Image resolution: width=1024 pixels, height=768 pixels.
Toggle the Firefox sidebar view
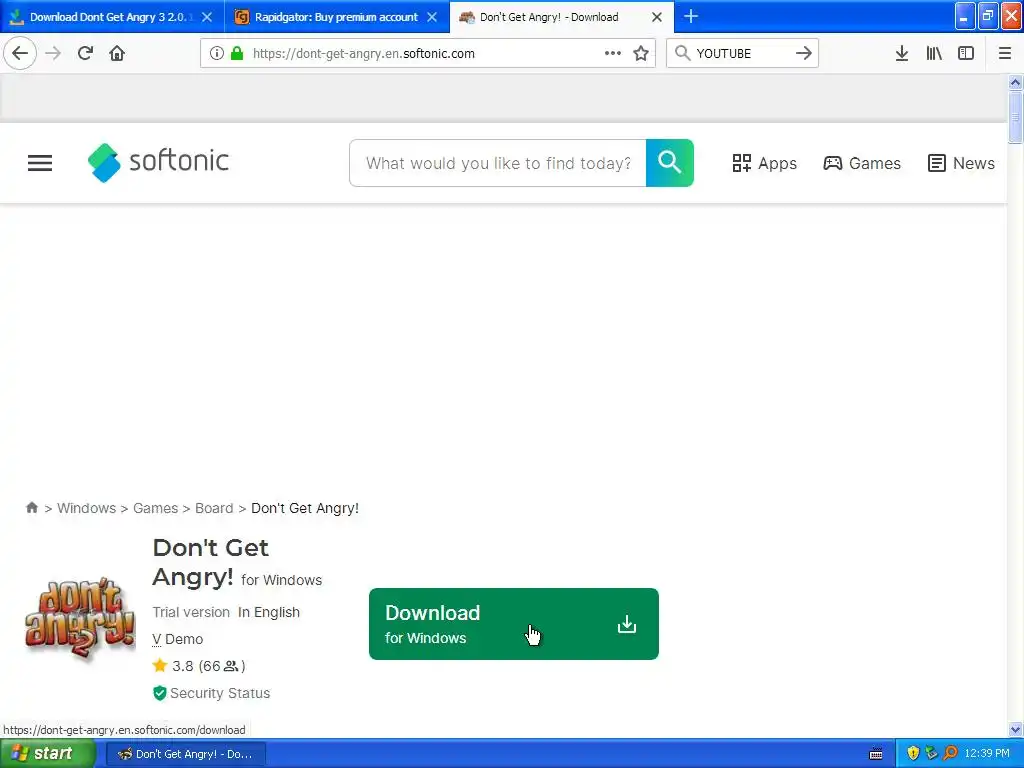(x=966, y=54)
